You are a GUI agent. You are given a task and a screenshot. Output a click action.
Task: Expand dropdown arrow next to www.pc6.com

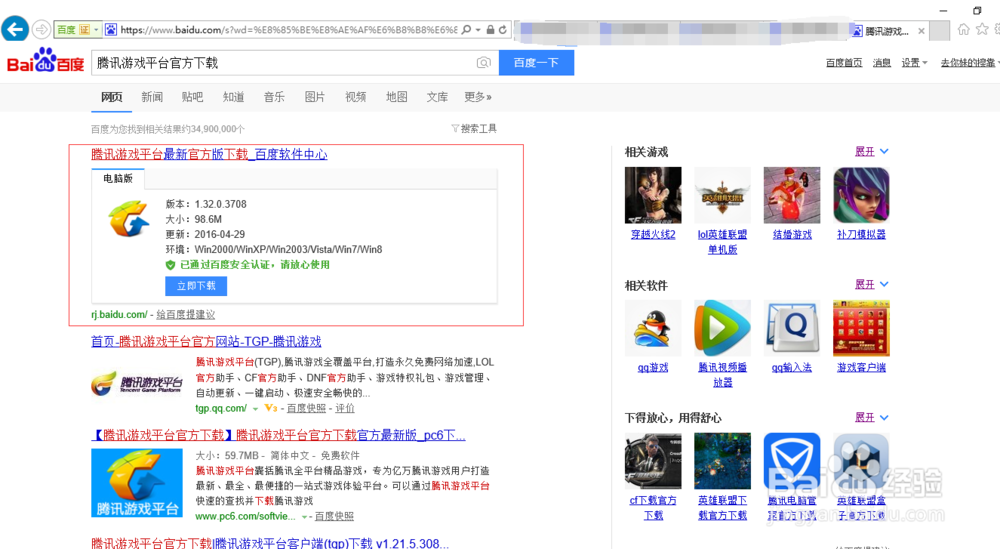[304, 516]
